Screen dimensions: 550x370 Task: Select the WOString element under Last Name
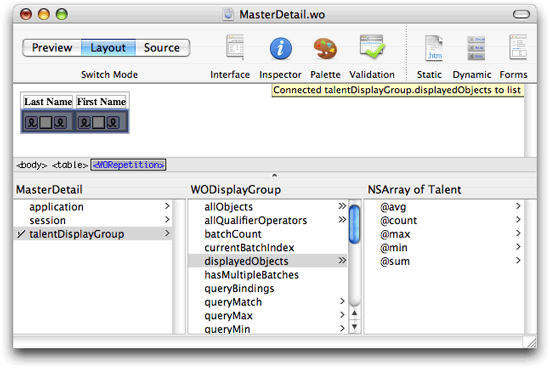pyautogui.click(x=46, y=122)
